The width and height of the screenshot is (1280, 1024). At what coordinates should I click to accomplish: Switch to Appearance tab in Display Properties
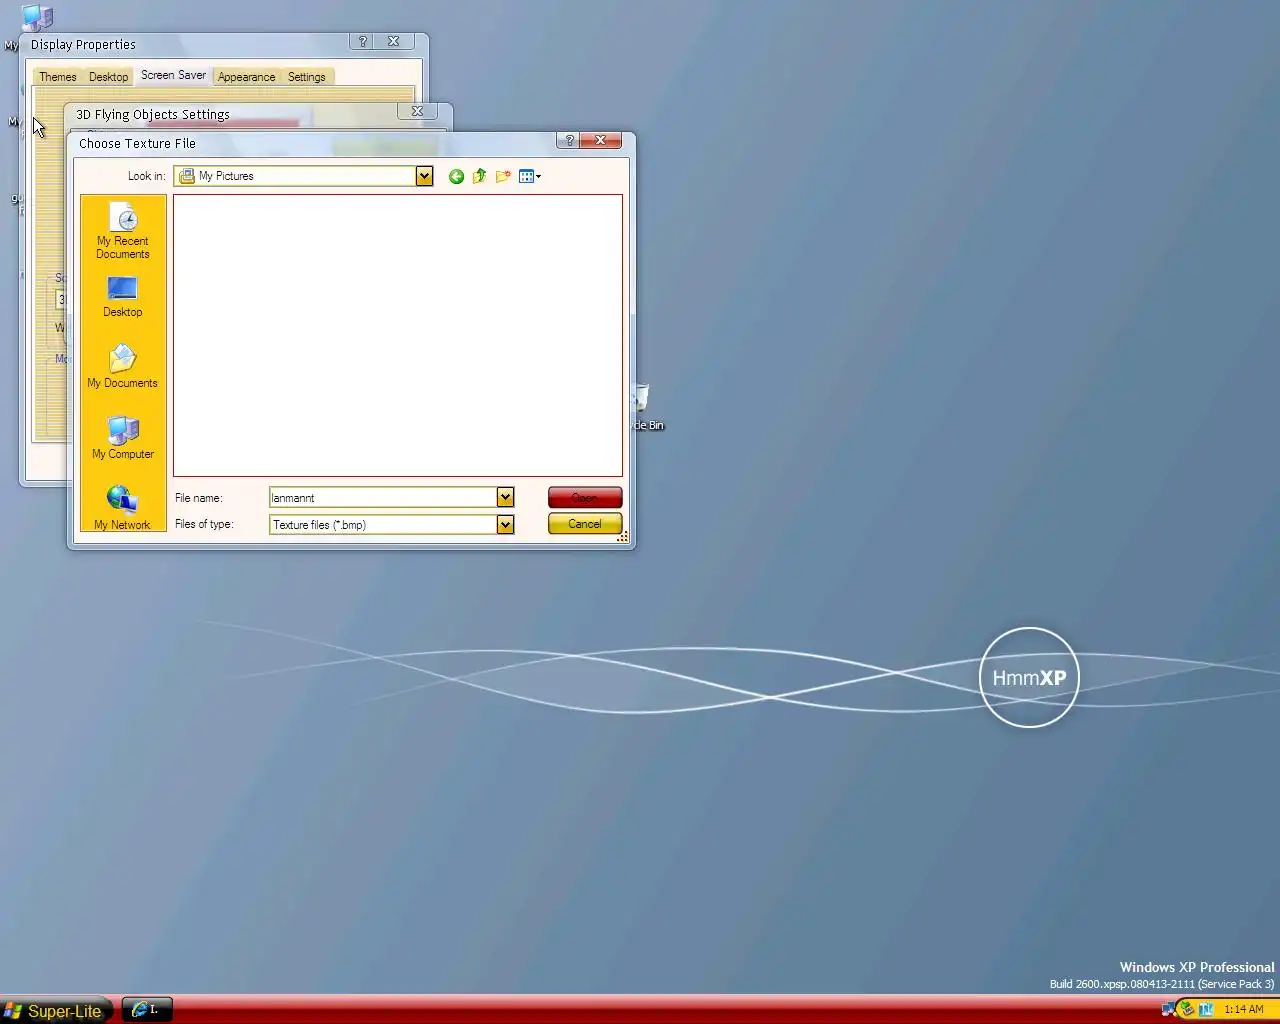[246, 77]
